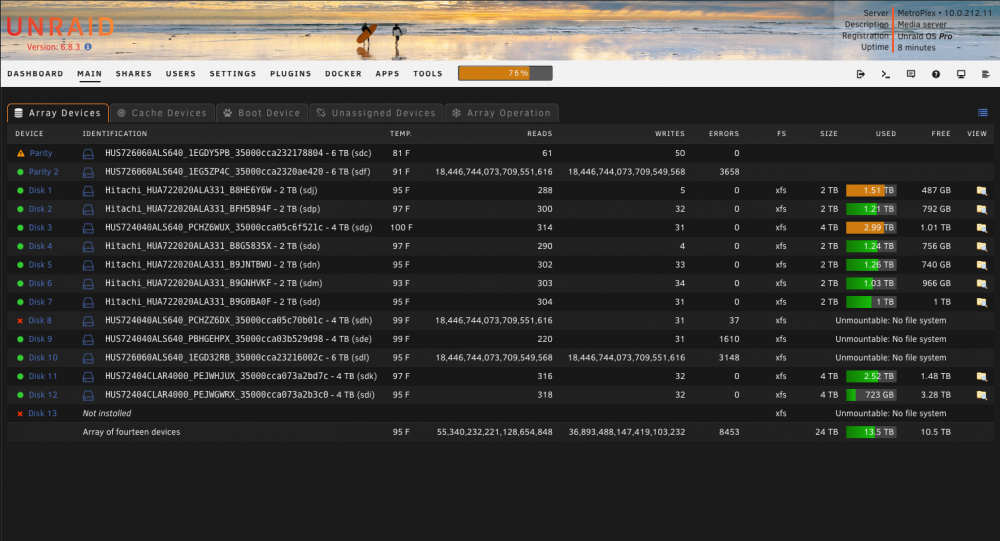Click the Disk 3 usage bar showing 2.99 TB
This screenshot has height=541, width=1000.
point(871,227)
